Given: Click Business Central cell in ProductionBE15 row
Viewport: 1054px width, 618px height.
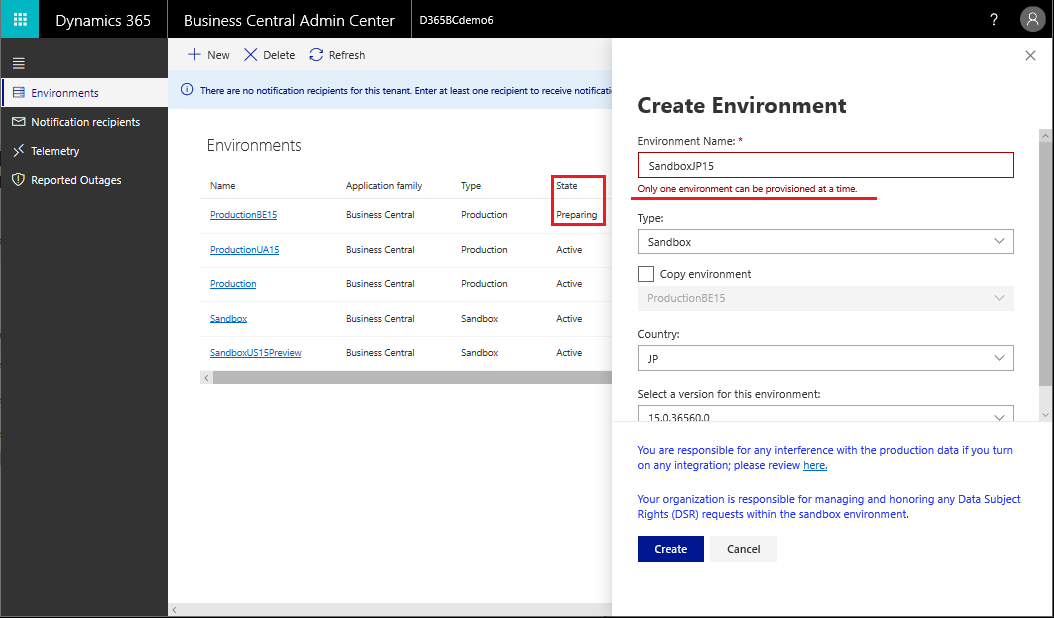Looking at the screenshot, I should [x=380, y=215].
